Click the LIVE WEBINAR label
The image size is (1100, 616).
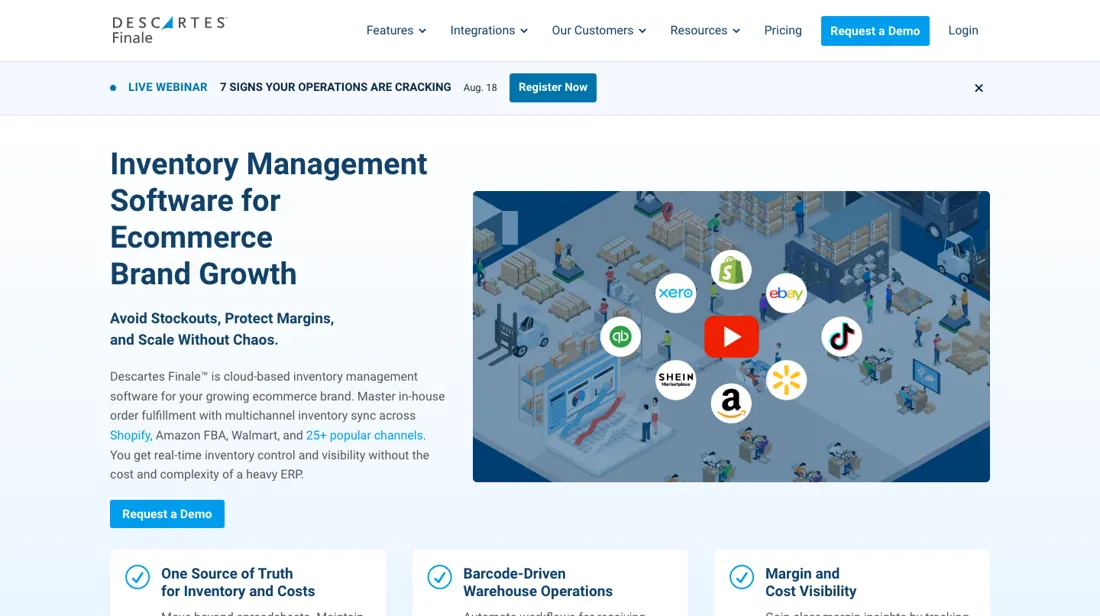(x=168, y=87)
